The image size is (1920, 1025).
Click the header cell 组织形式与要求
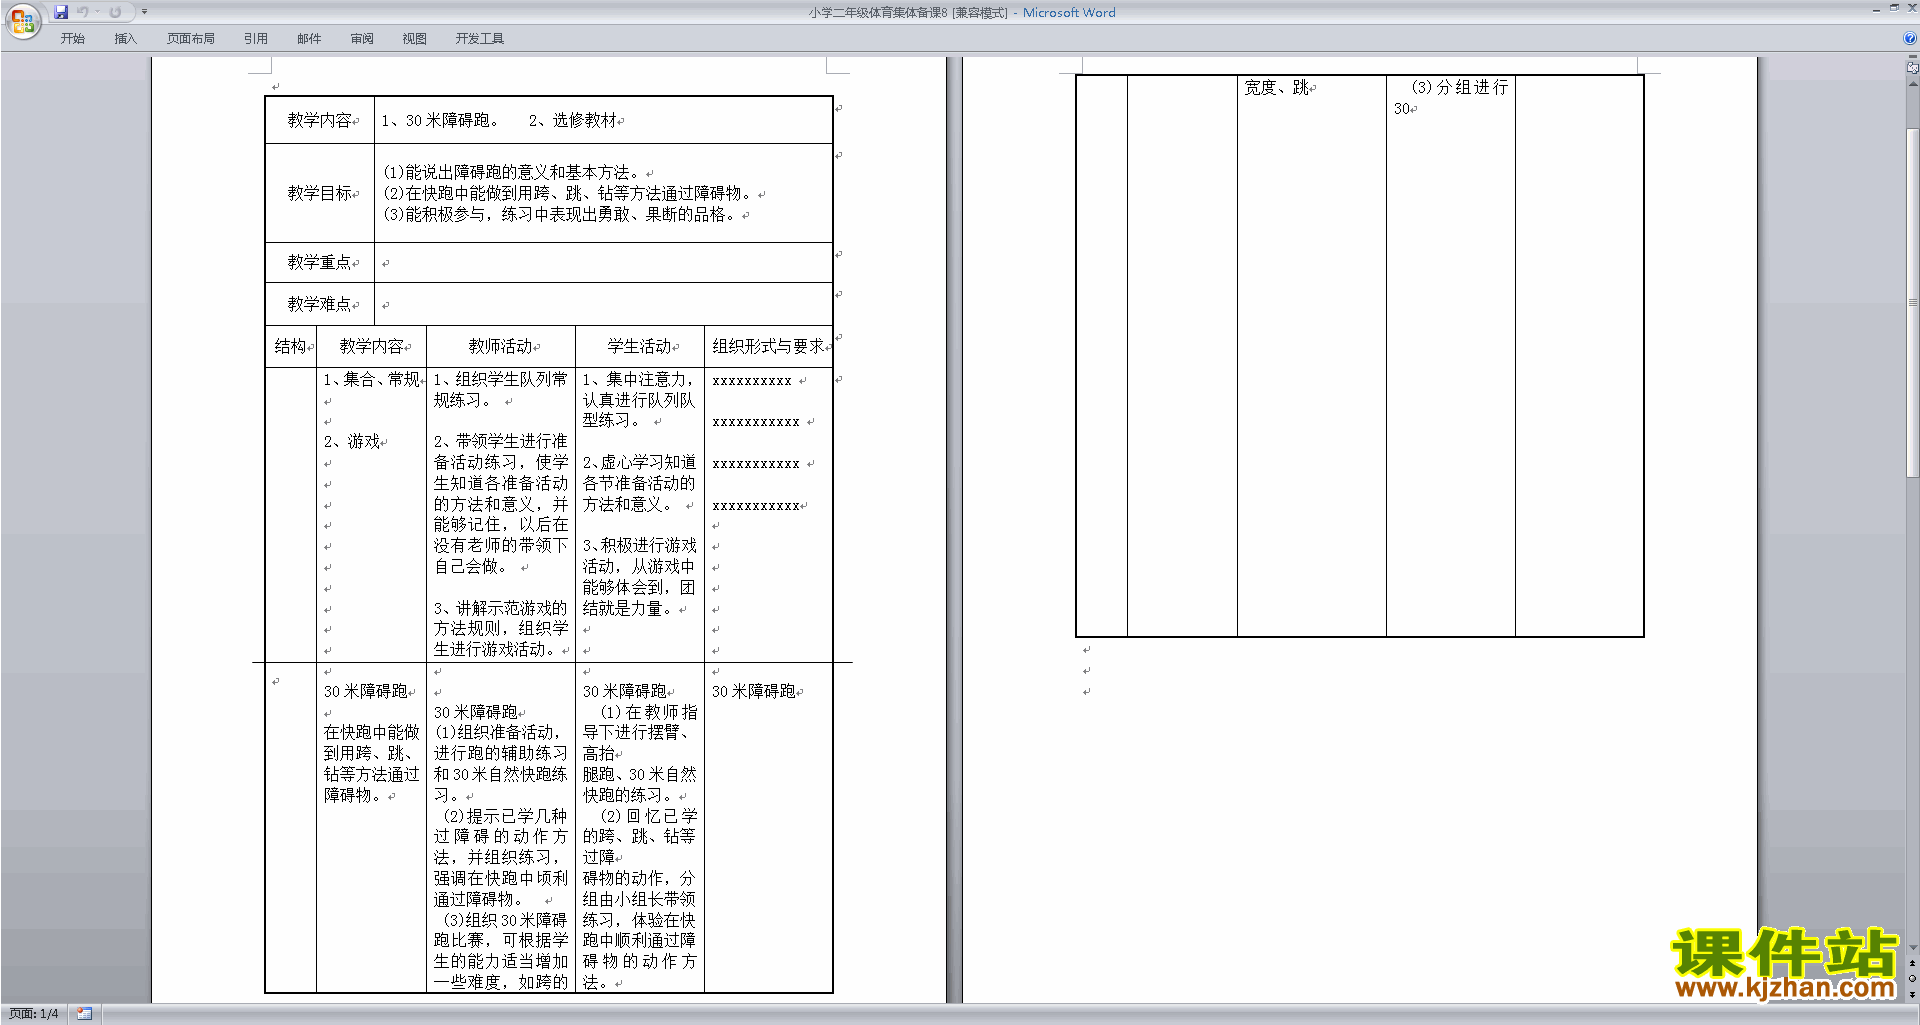tap(769, 346)
